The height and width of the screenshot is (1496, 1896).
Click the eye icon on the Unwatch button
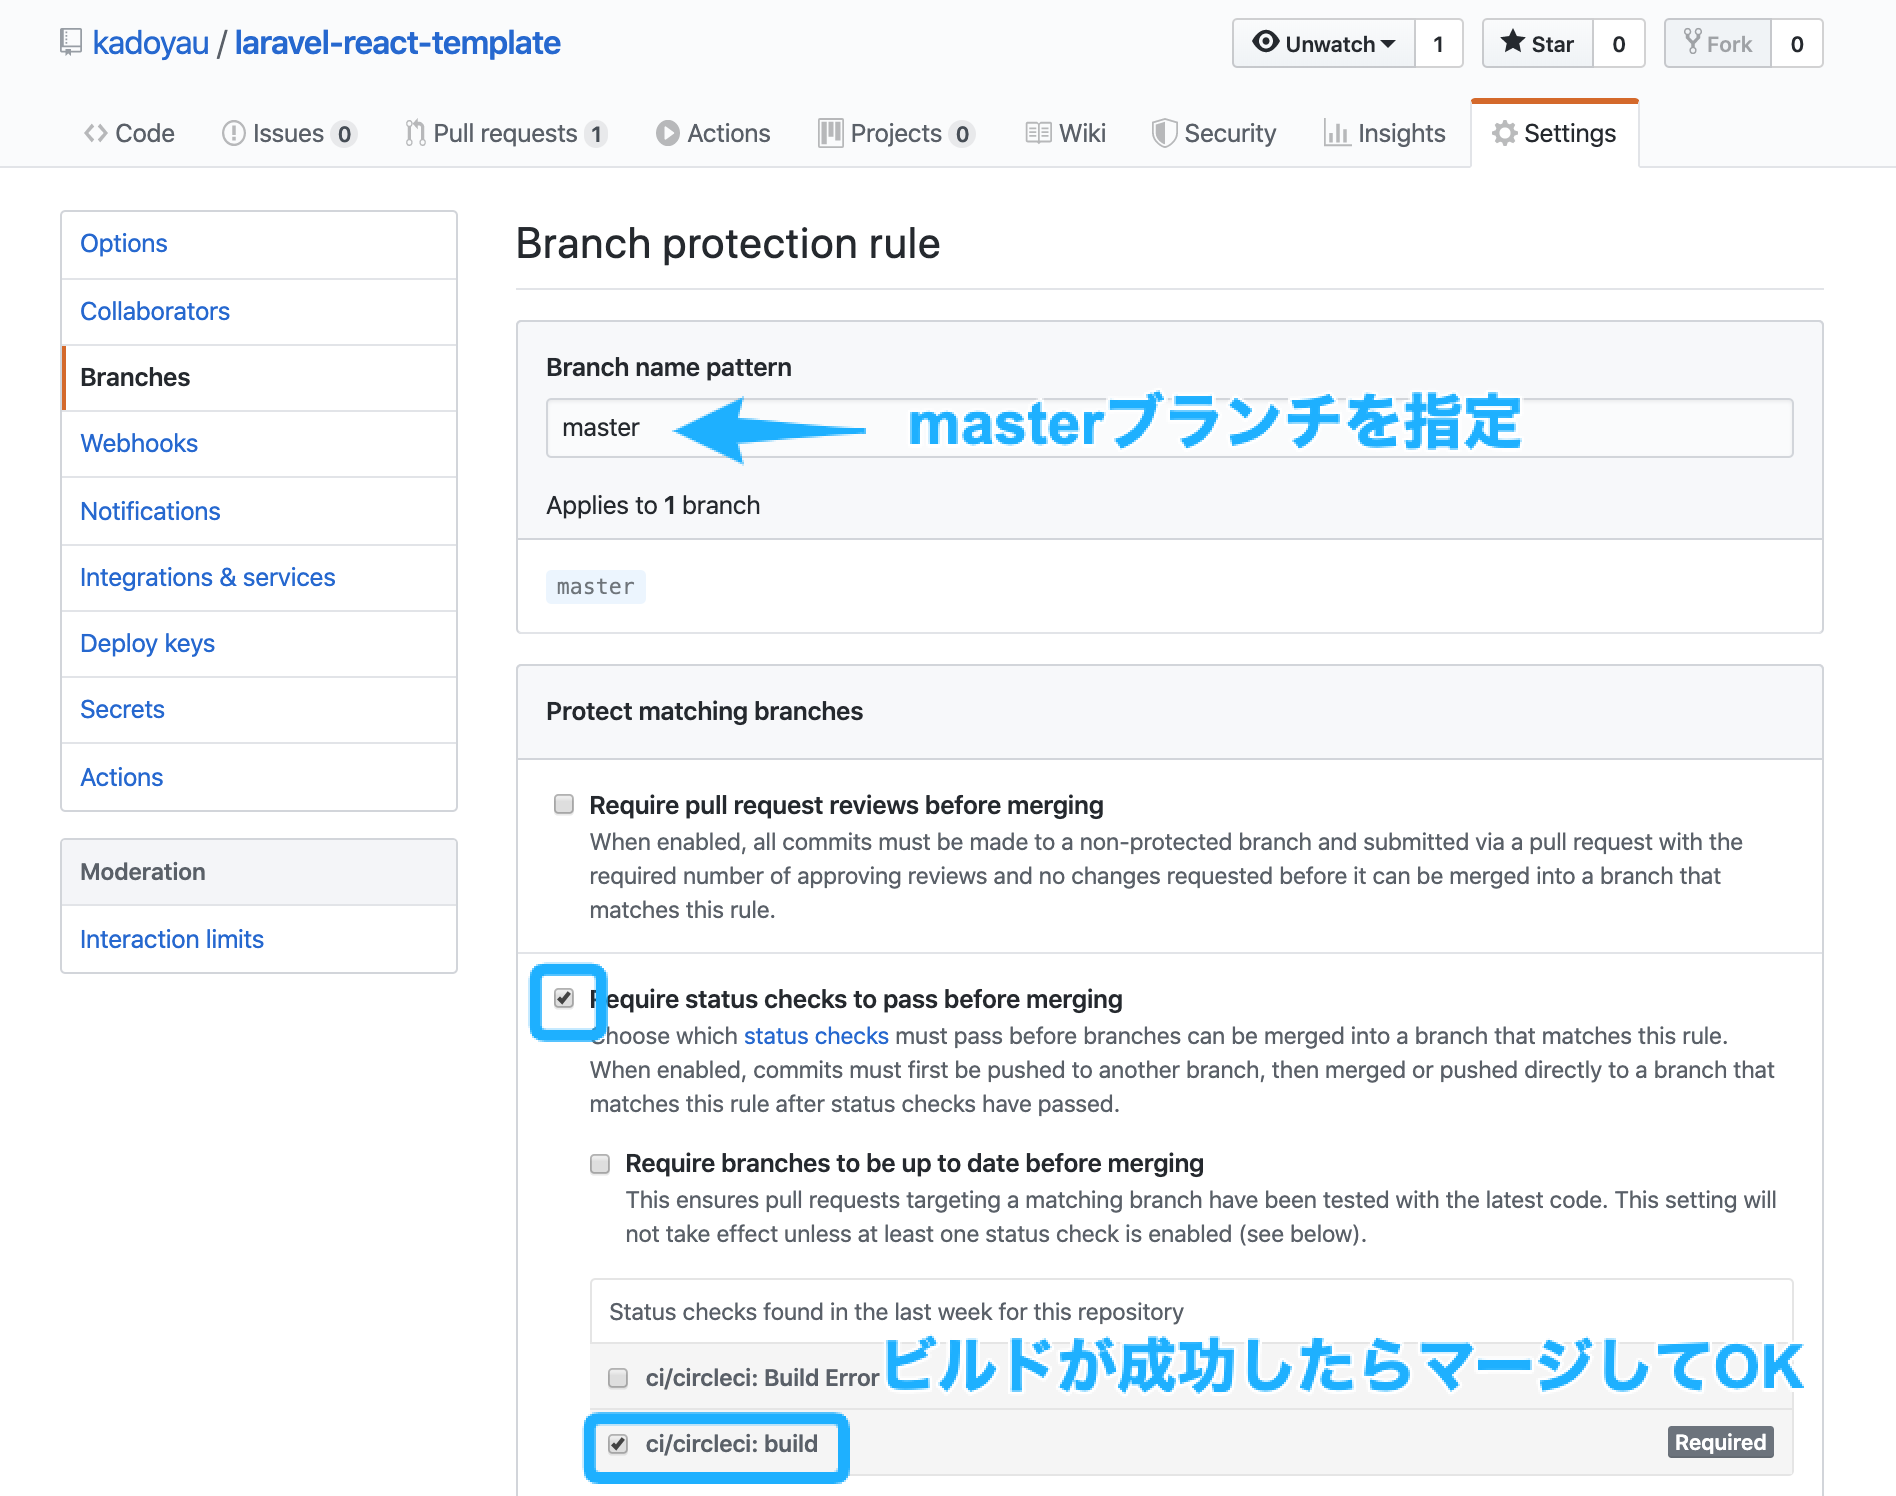tap(1266, 42)
